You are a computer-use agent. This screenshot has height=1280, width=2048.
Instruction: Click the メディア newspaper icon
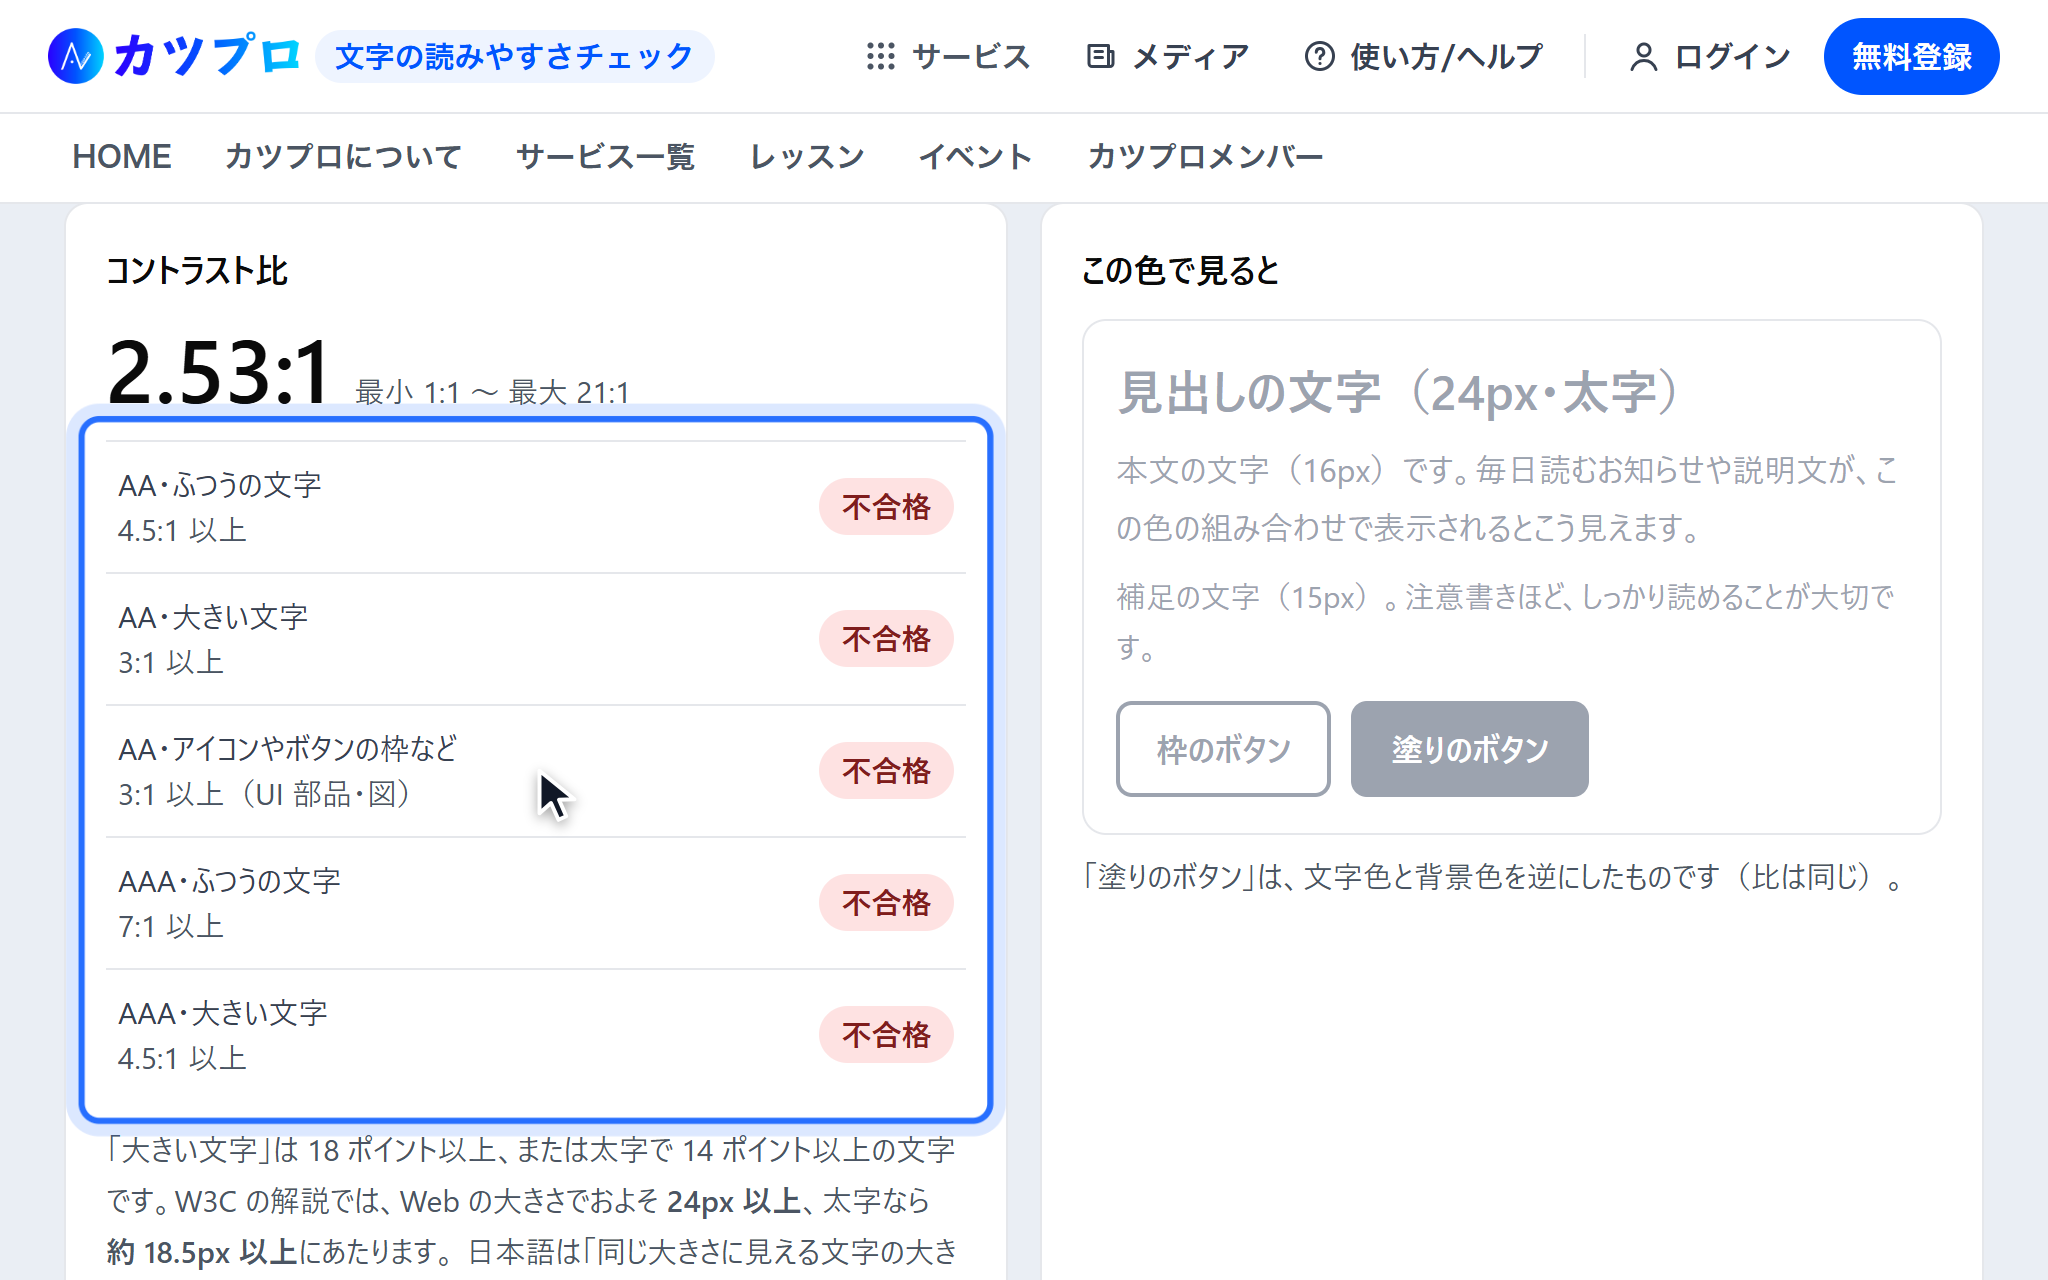pyautogui.click(x=1100, y=56)
